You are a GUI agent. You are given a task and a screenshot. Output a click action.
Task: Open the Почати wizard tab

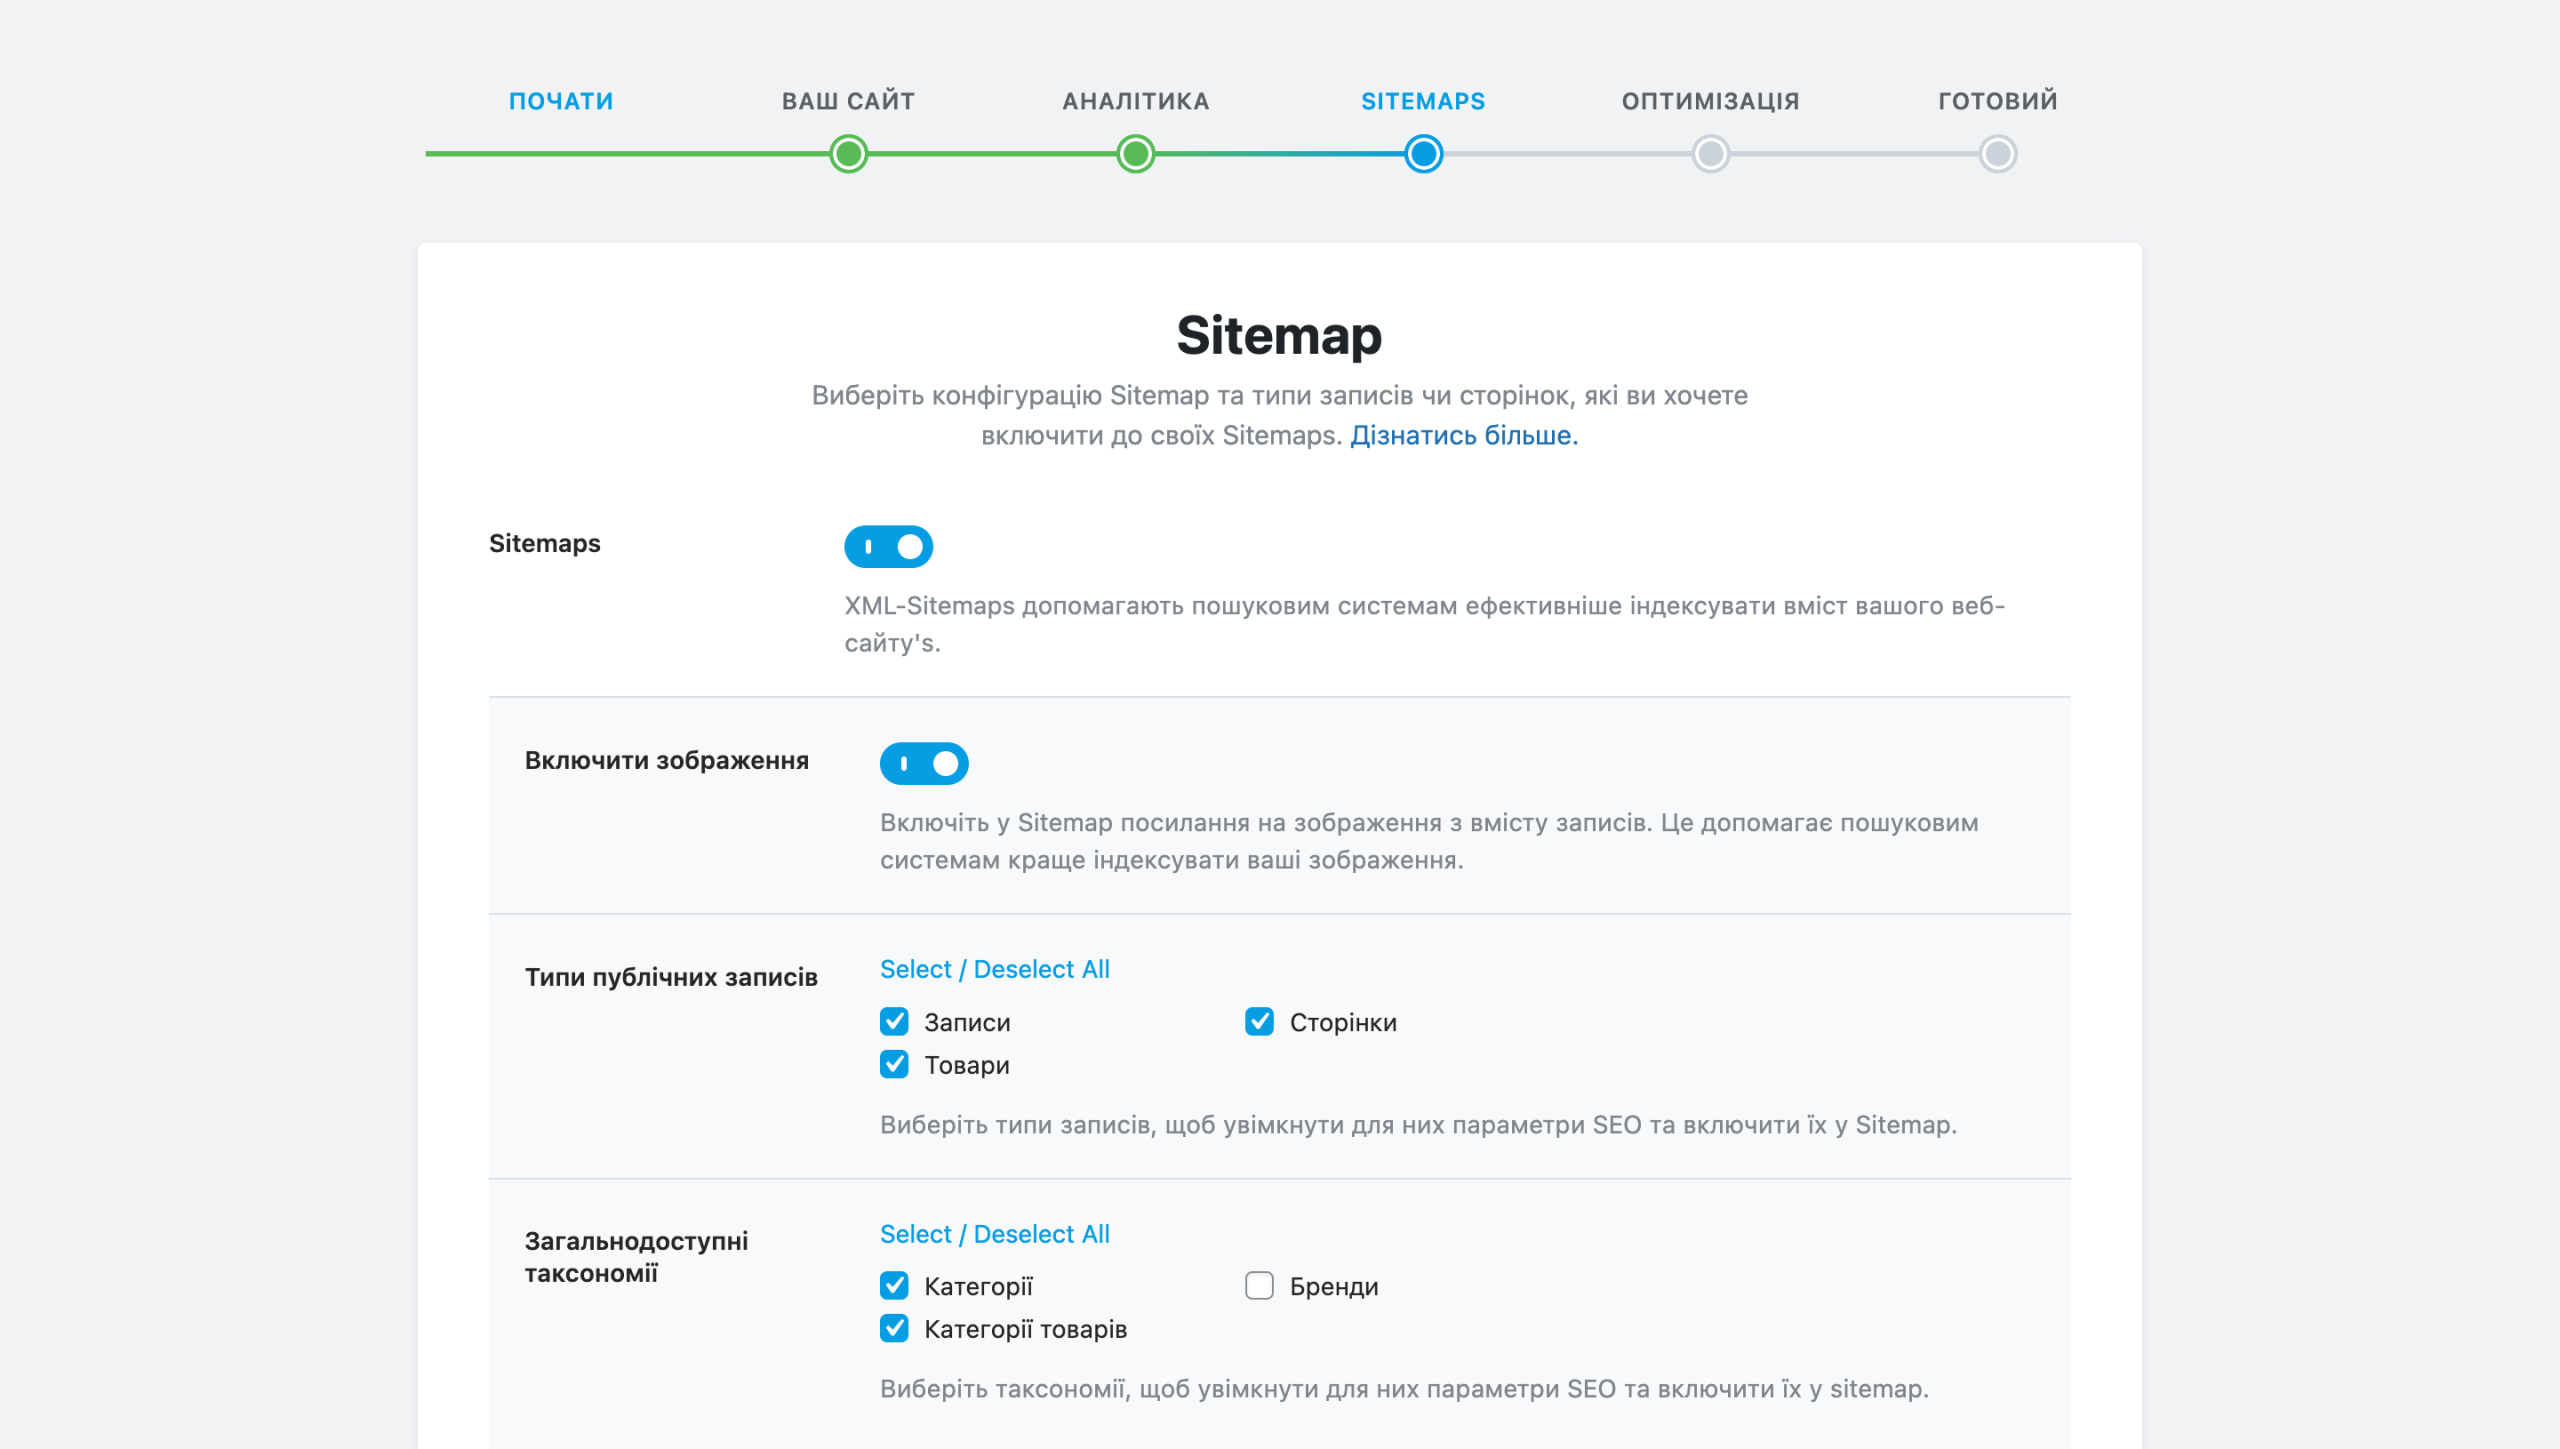coord(561,101)
